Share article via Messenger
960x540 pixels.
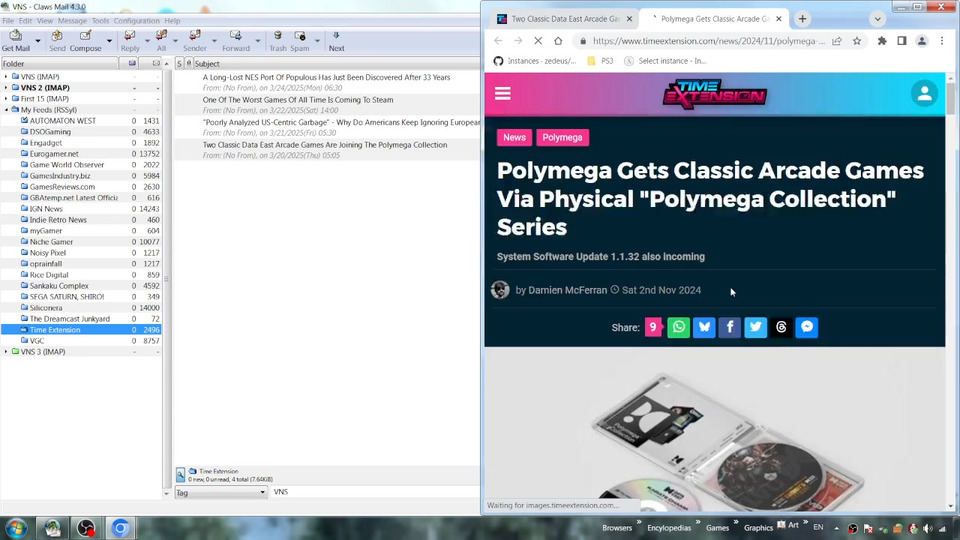tap(807, 327)
